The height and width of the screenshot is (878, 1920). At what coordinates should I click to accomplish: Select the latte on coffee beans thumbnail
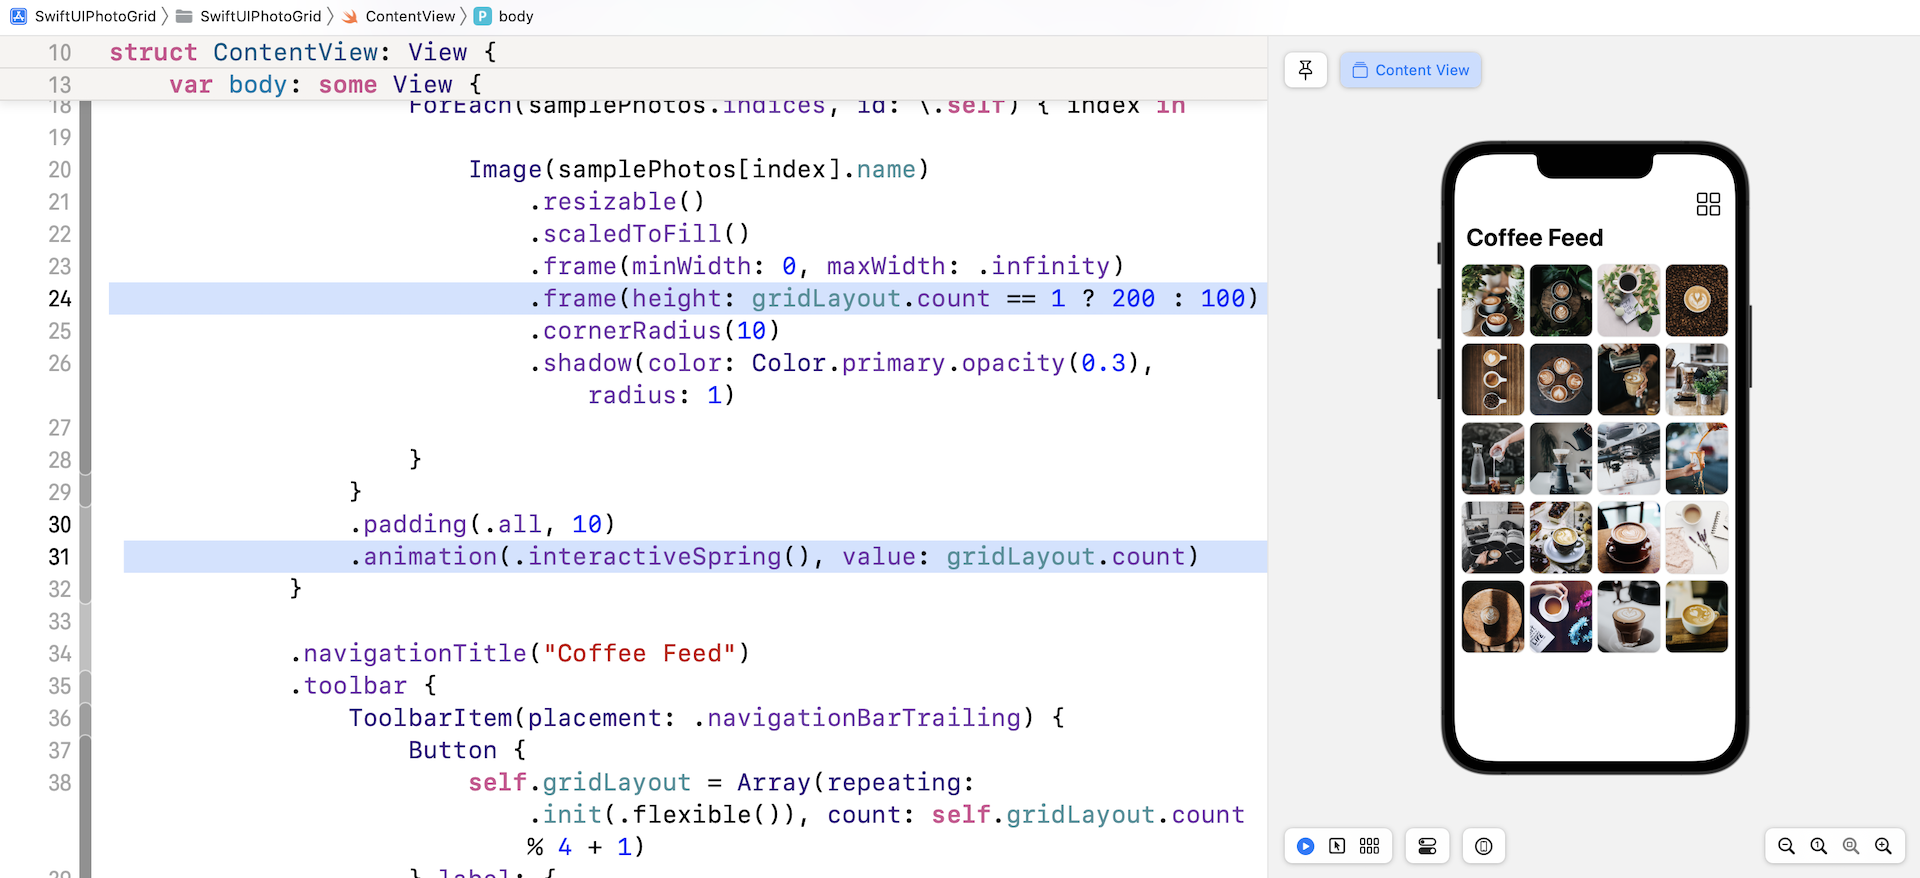click(x=1696, y=300)
